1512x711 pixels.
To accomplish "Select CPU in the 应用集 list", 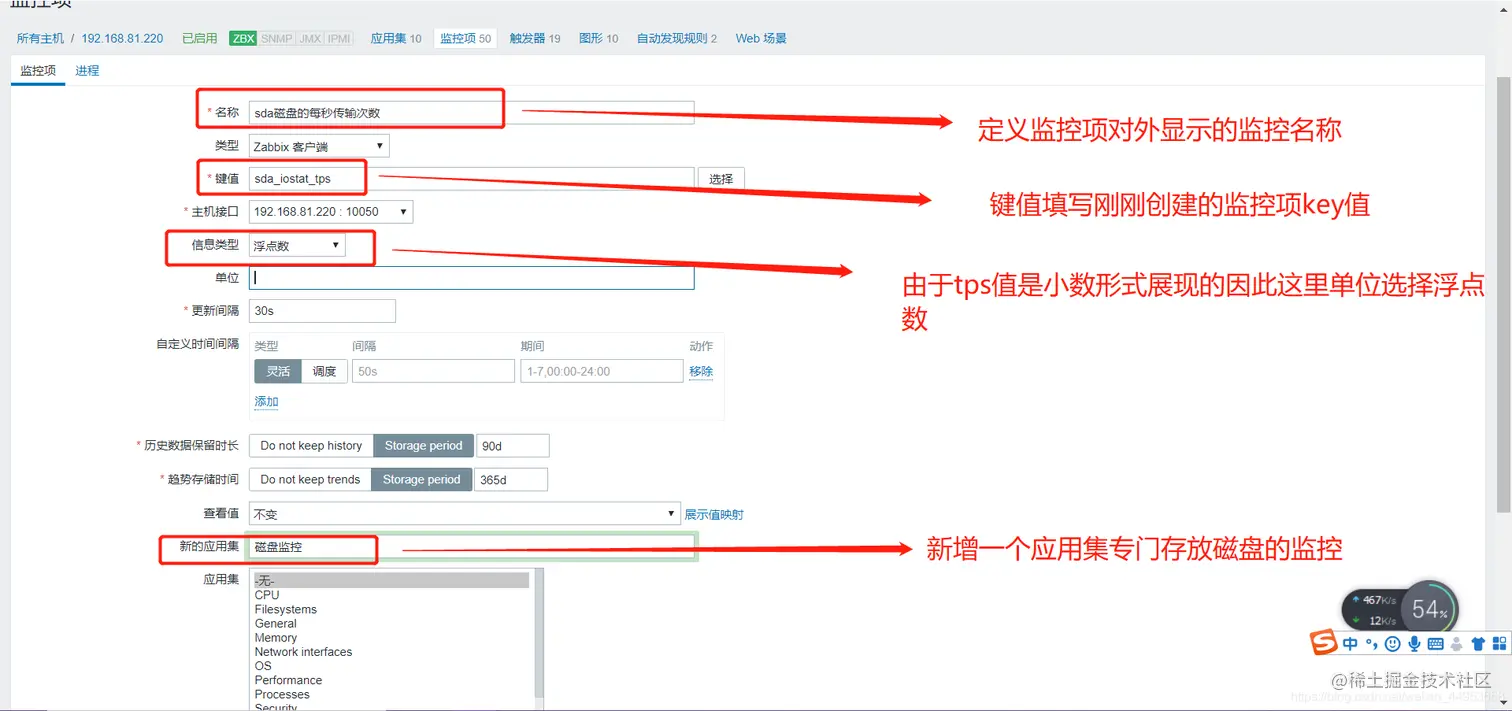I will pos(391,595).
